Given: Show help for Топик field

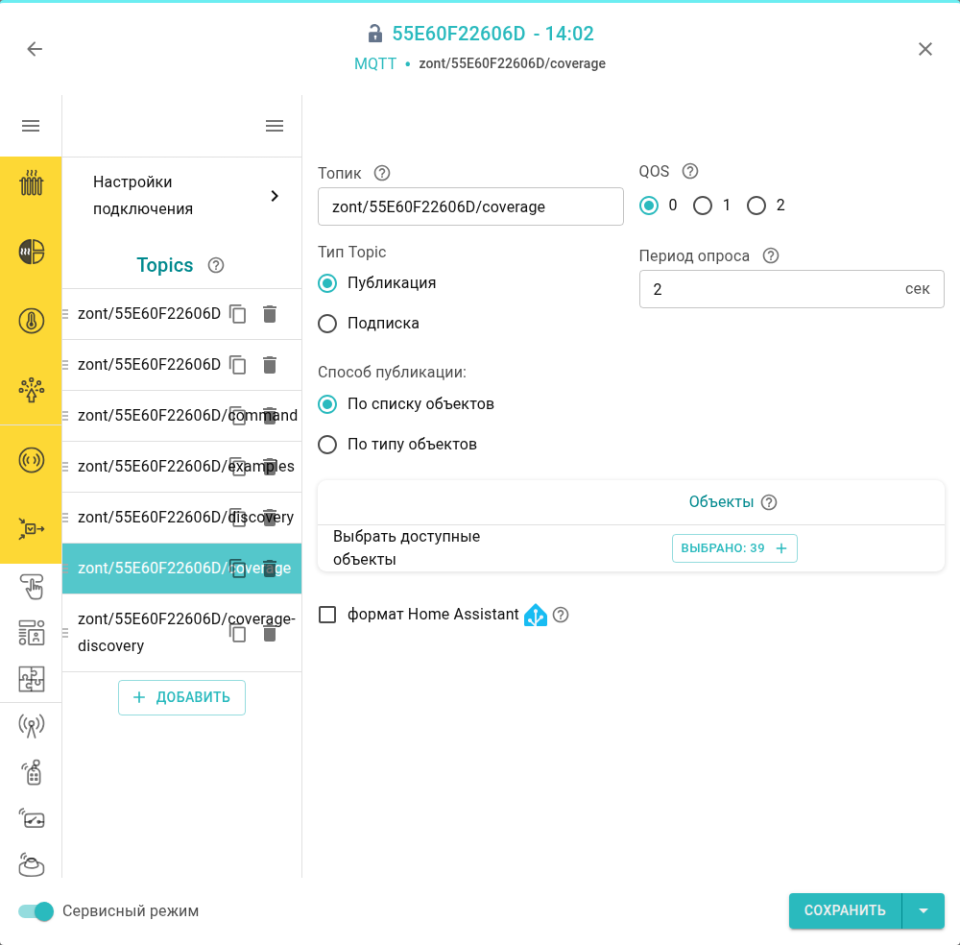Looking at the screenshot, I should click(x=382, y=173).
